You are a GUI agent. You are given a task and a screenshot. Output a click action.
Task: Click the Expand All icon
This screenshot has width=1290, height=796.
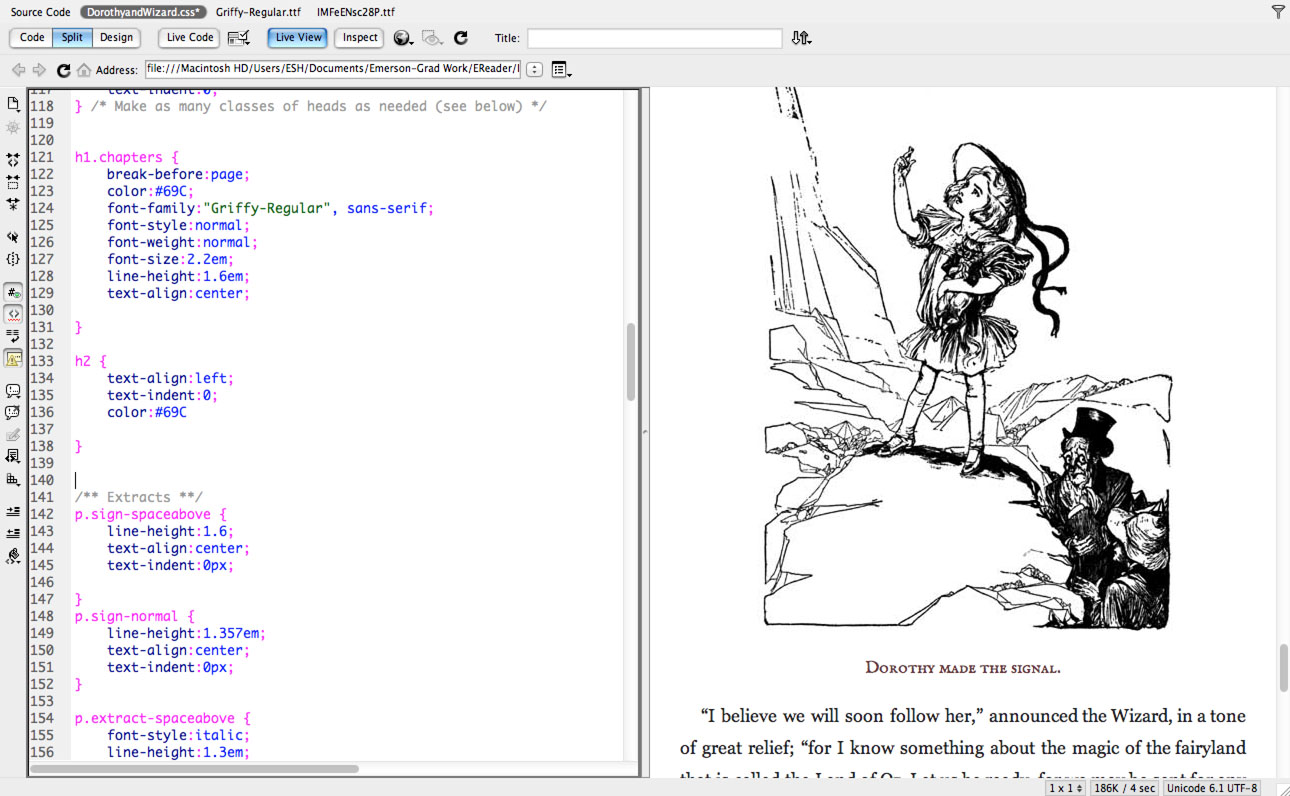(13, 204)
